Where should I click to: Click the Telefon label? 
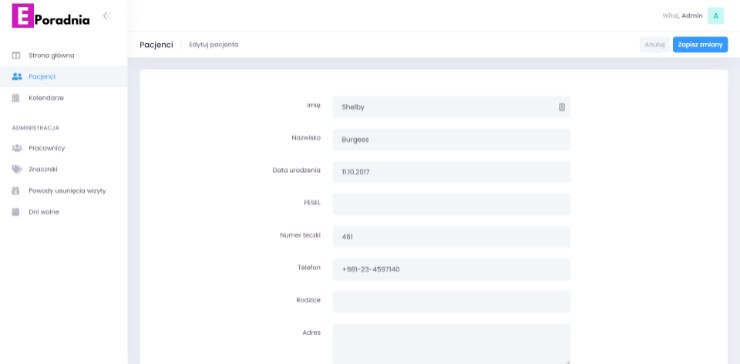(x=309, y=267)
